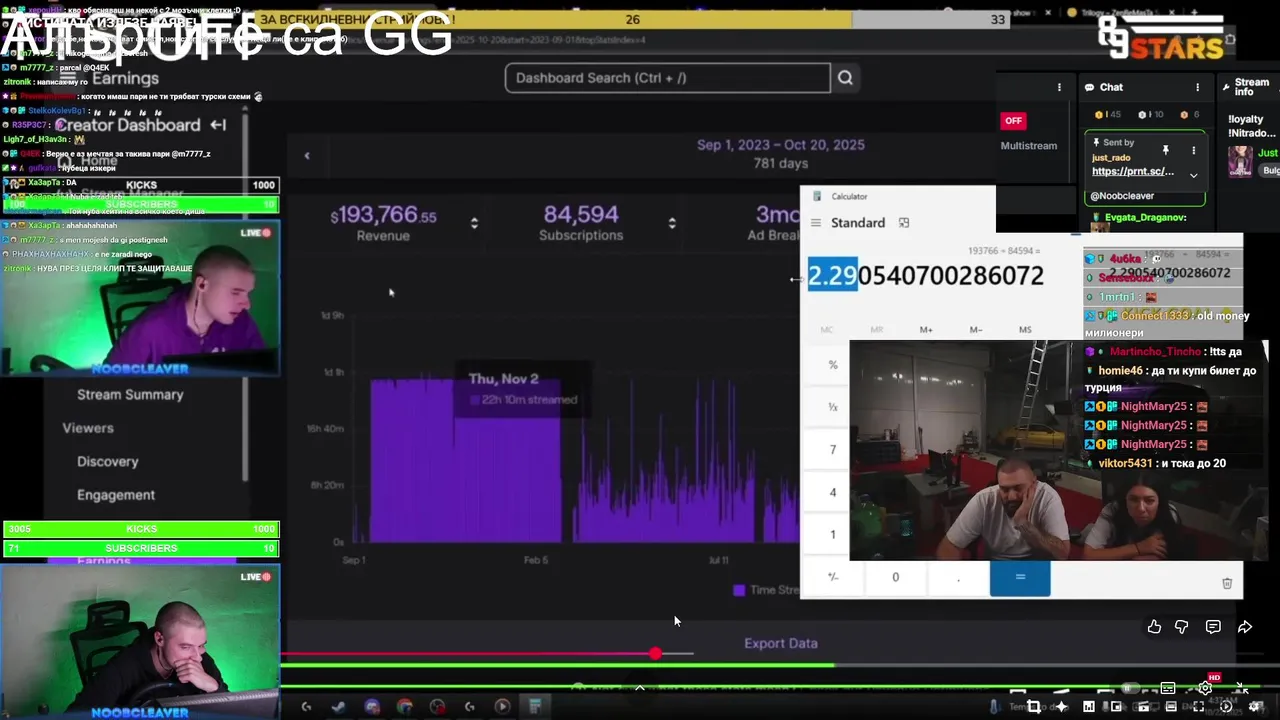Open the comments speech-bubble icon

(x=1213, y=627)
